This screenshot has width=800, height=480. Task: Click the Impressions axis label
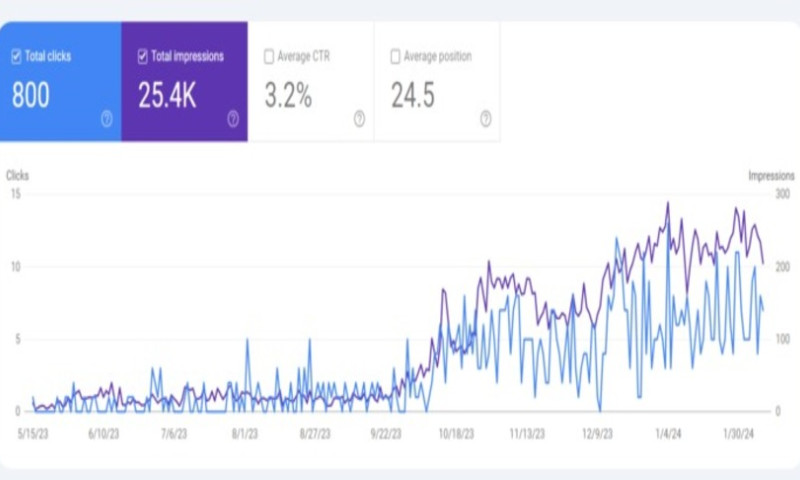[771, 176]
